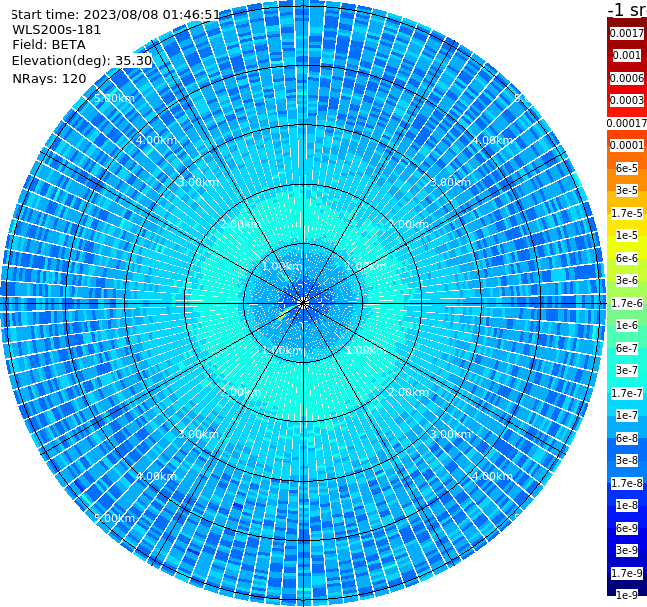Click the 0.0003 colorbar tick label

627,100
